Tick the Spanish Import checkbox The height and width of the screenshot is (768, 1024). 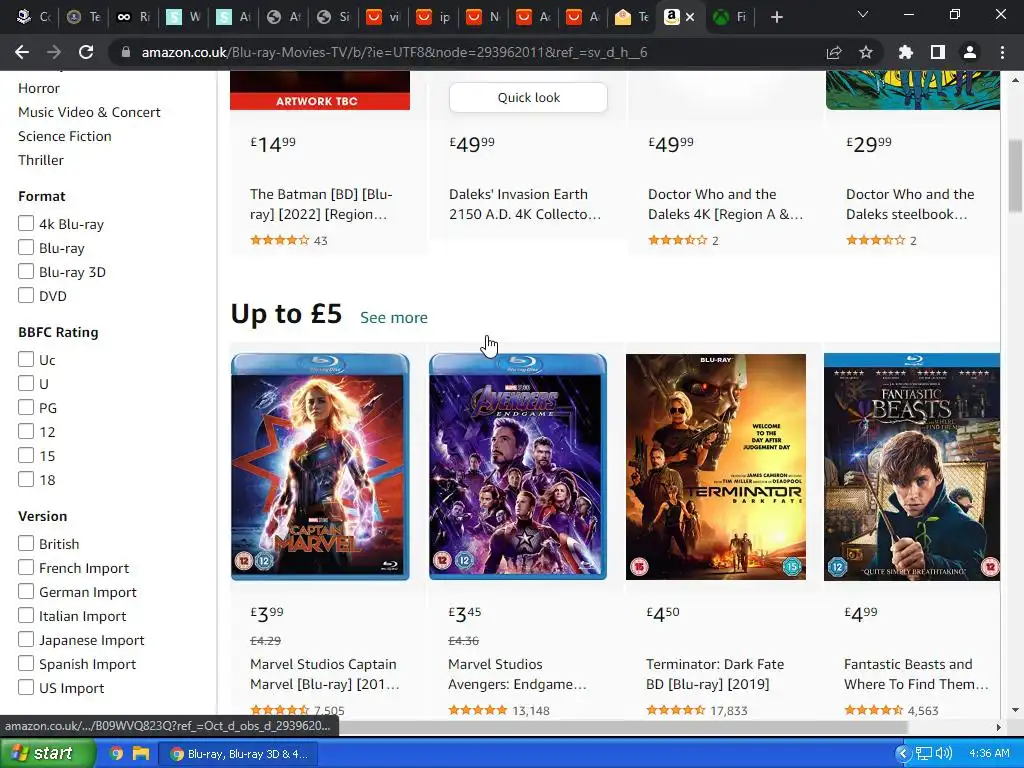pyautogui.click(x=25, y=664)
